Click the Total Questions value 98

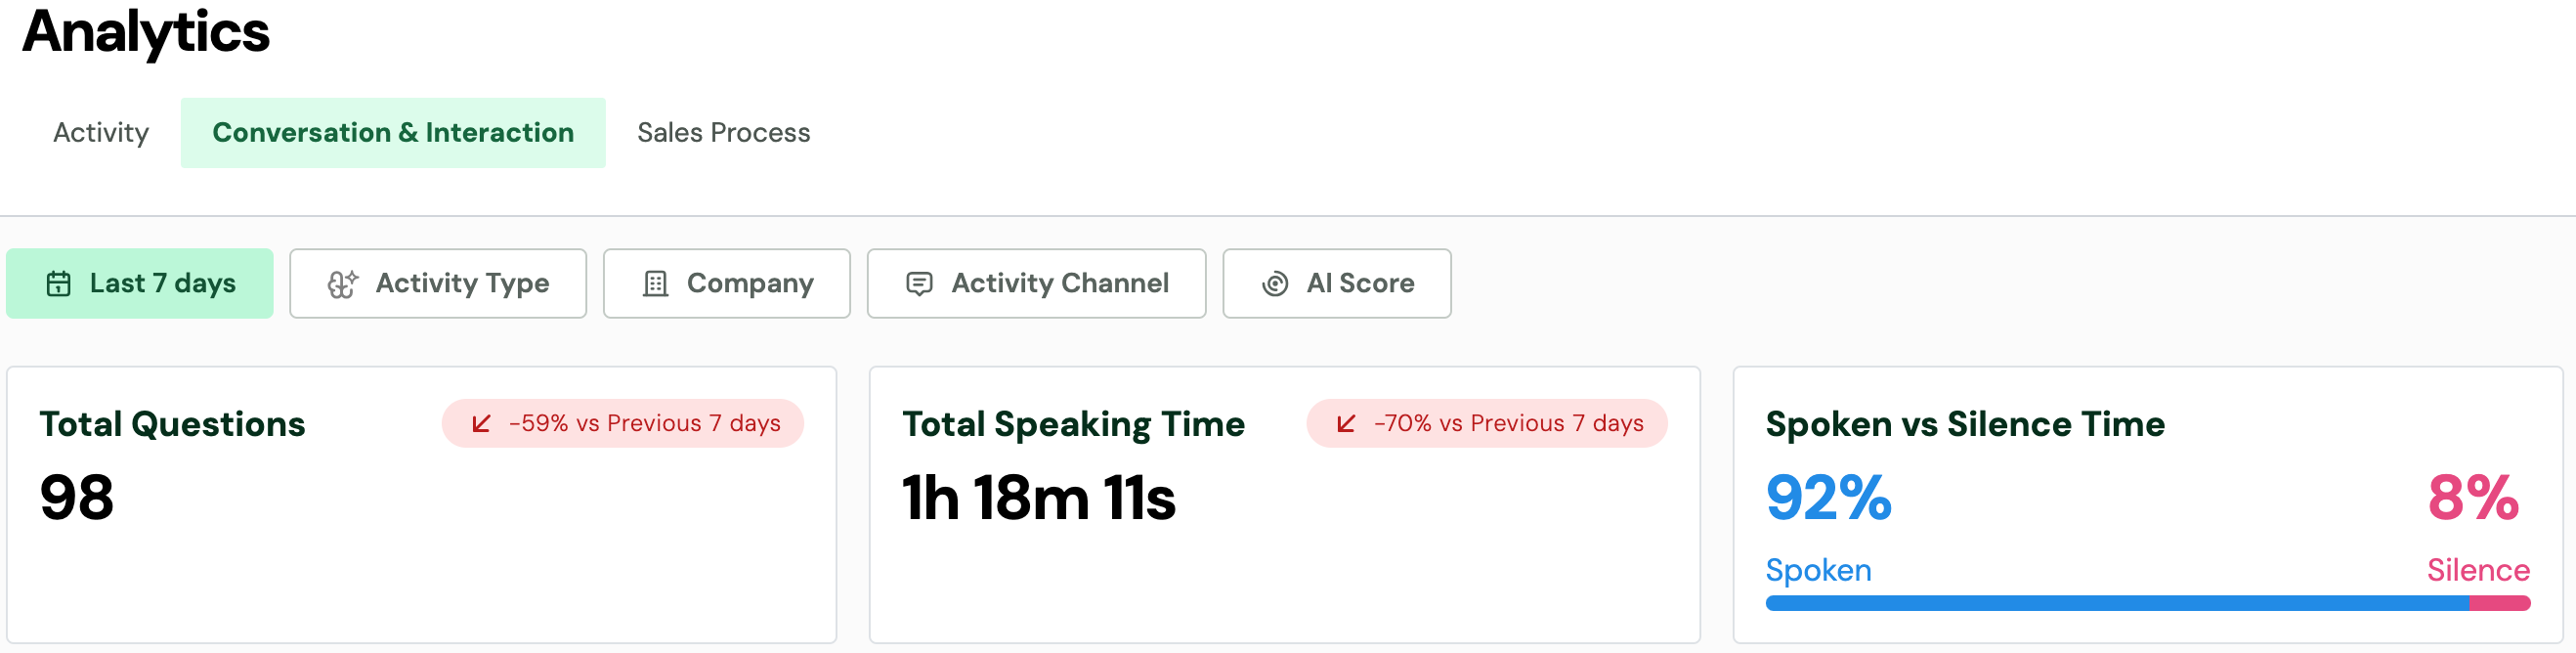pos(77,498)
